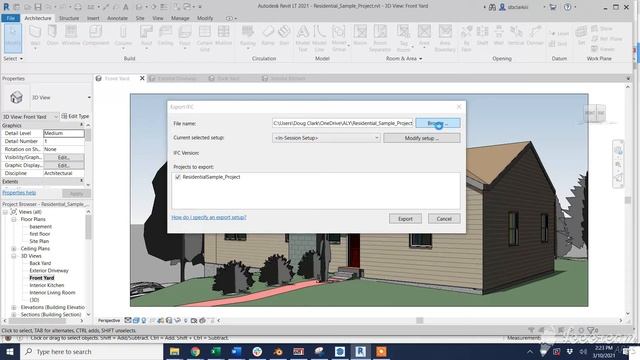Select the Dormer opening tool
This screenshot has height=360, width=640.
click(535, 36)
